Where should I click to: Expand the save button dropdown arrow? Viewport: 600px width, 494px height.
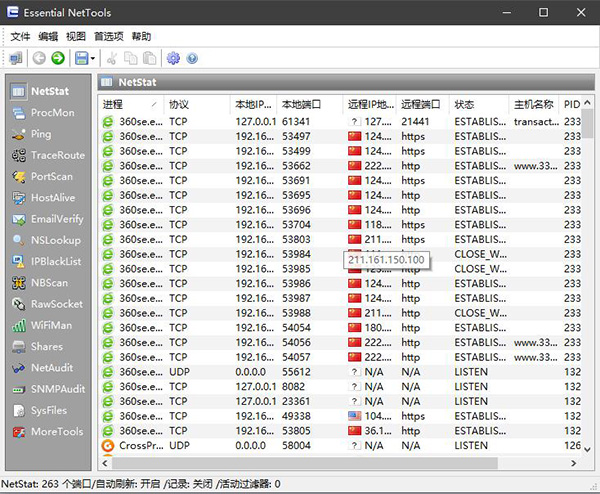pos(93,59)
